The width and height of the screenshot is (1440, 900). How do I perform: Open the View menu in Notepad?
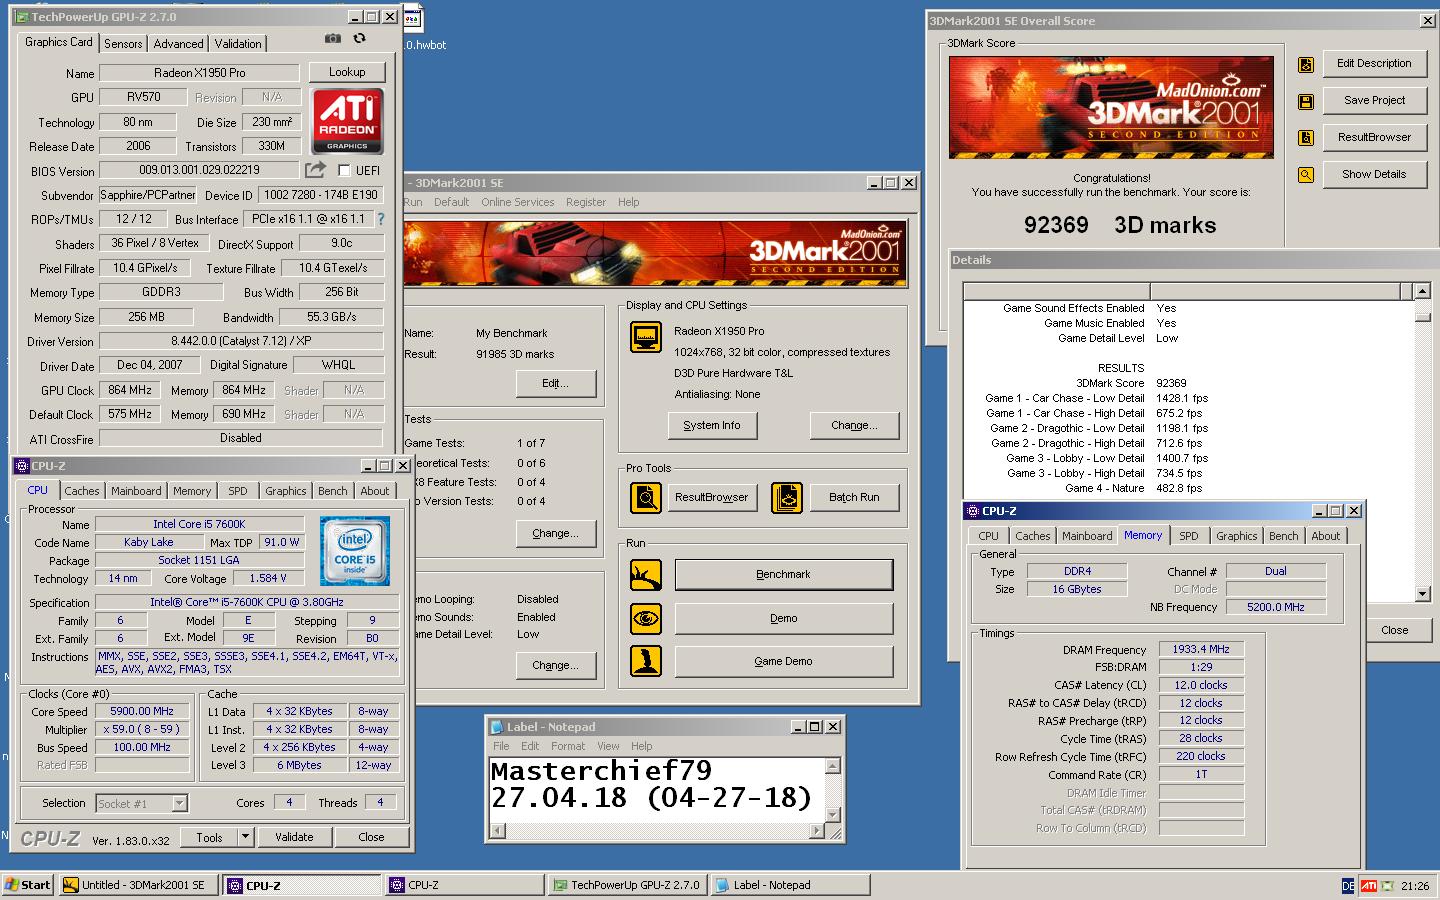(x=608, y=746)
